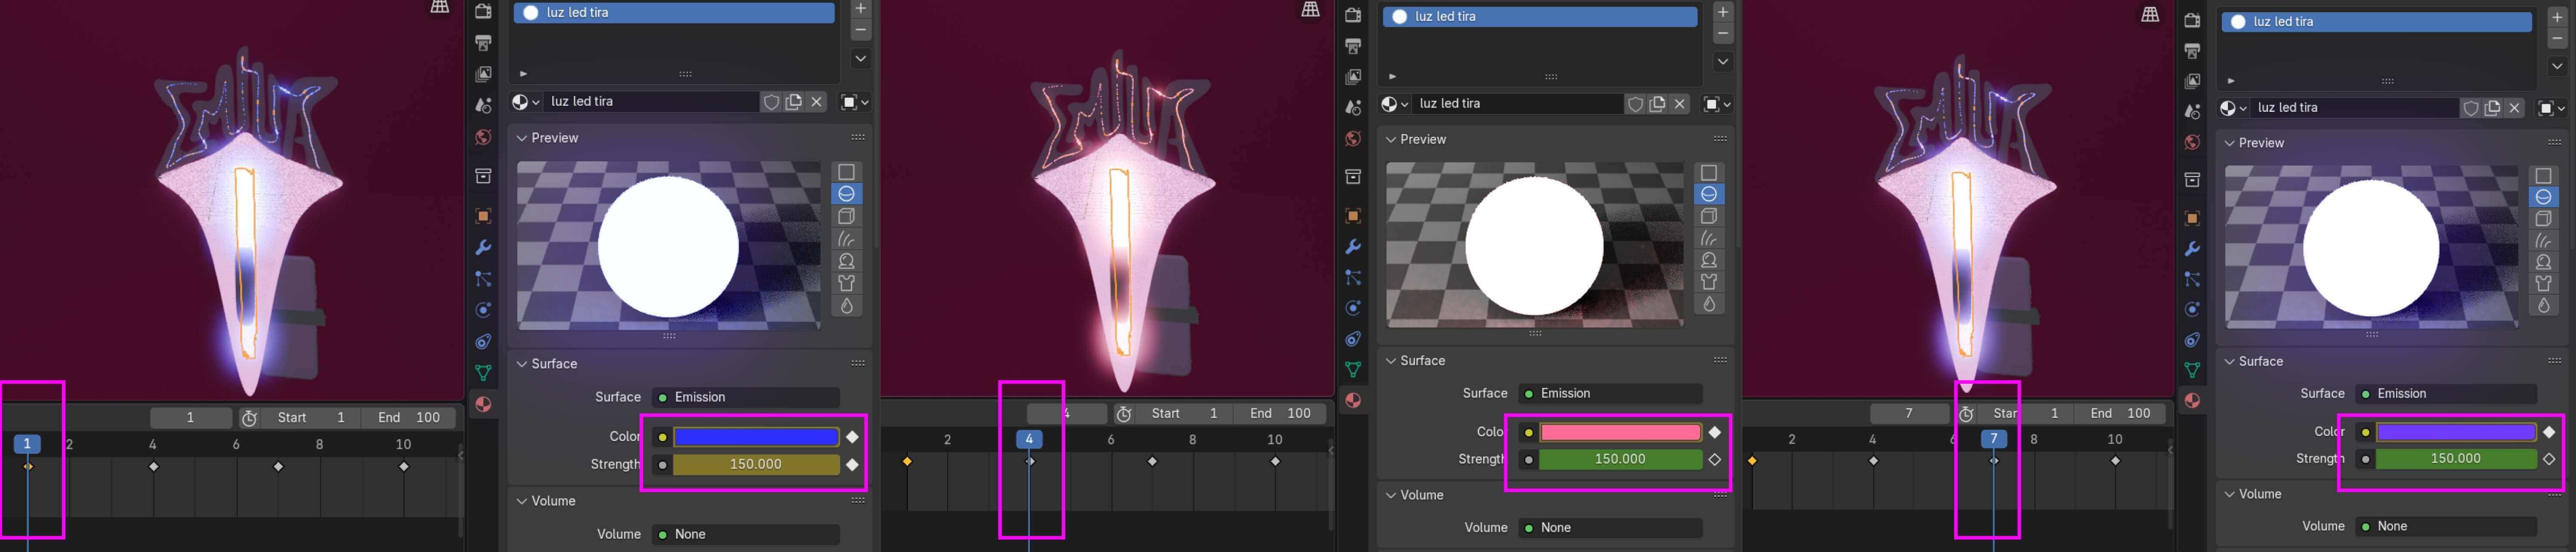2576x552 pixels.
Task: Open Volume None dropdown in blue-color panel
Action: pos(746,534)
